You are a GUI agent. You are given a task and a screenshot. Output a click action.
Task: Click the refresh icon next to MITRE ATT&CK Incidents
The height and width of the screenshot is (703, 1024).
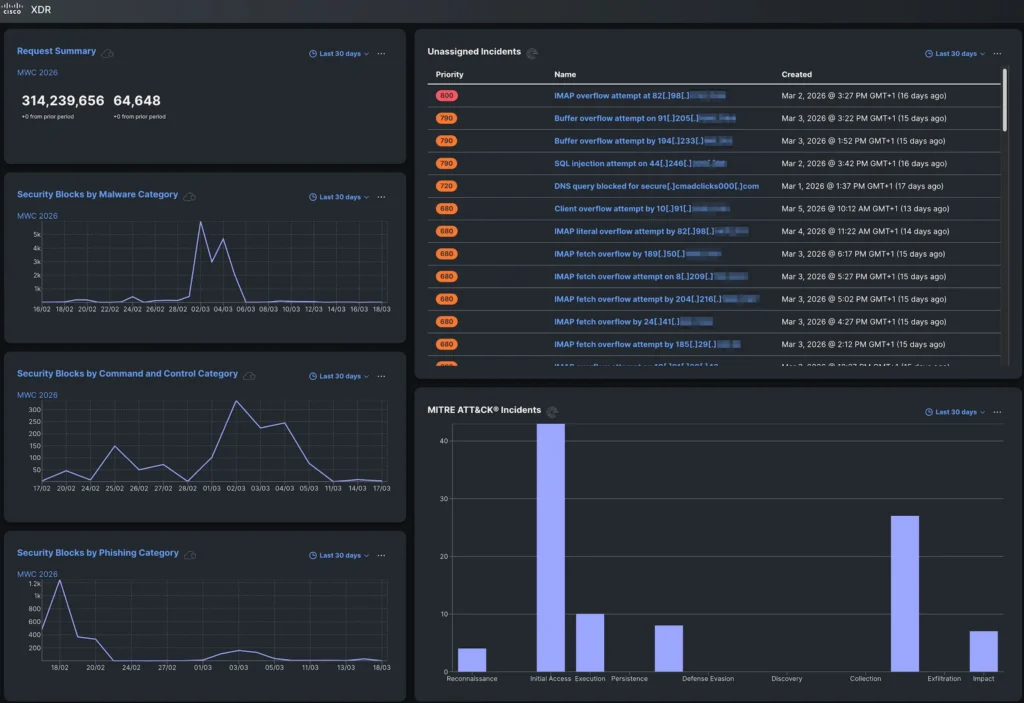click(554, 410)
